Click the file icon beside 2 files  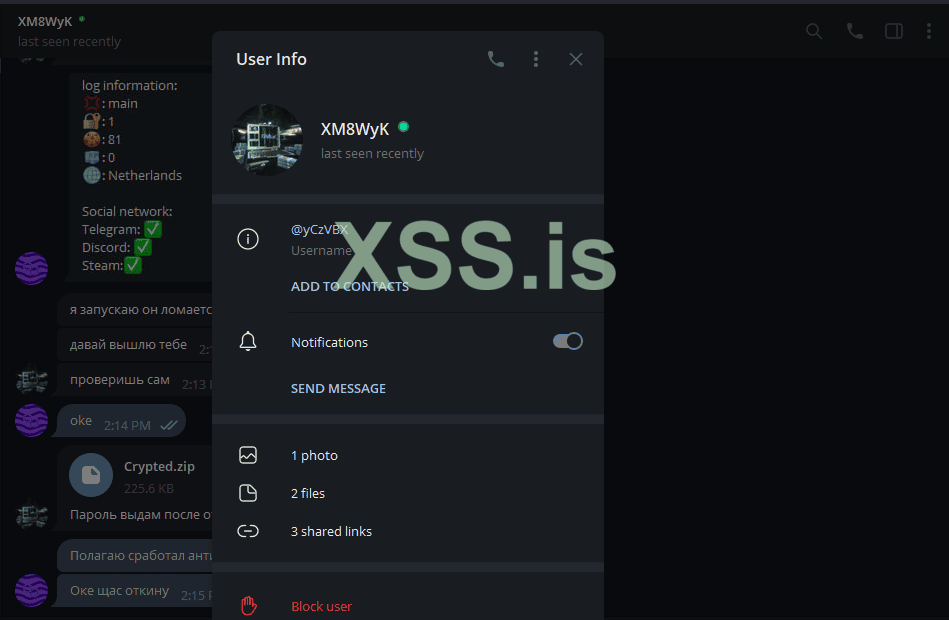tap(248, 493)
